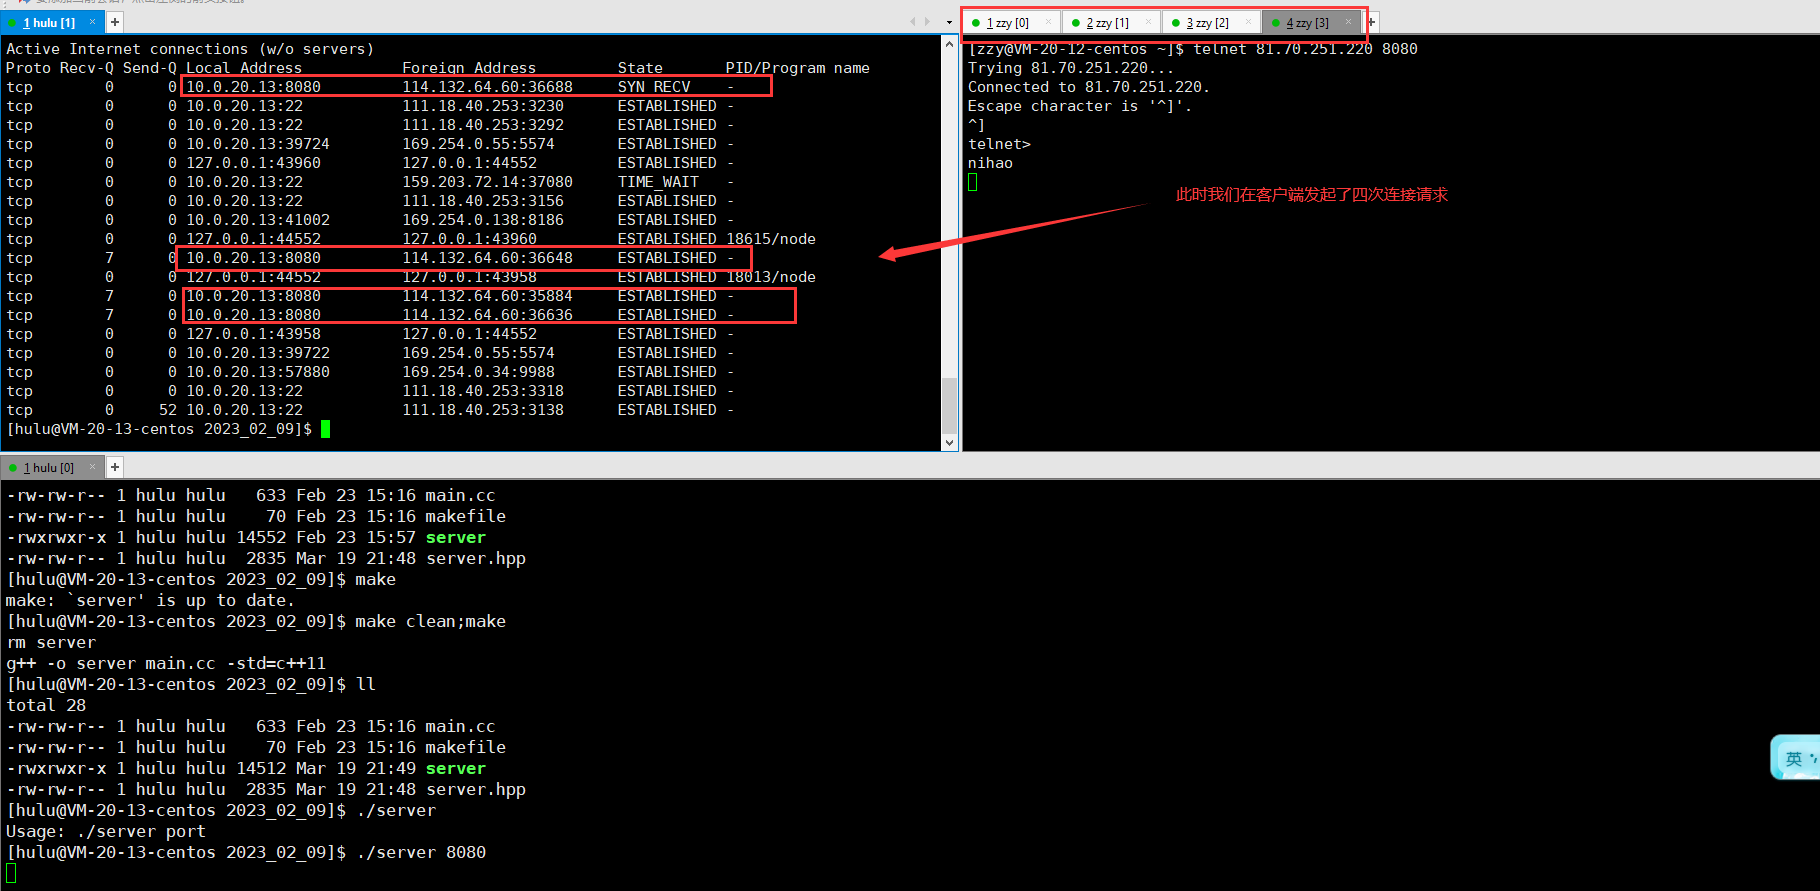Click the 18615/node program name
The height and width of the screenshot is (891, 1820).
click(x=771, y=239)
